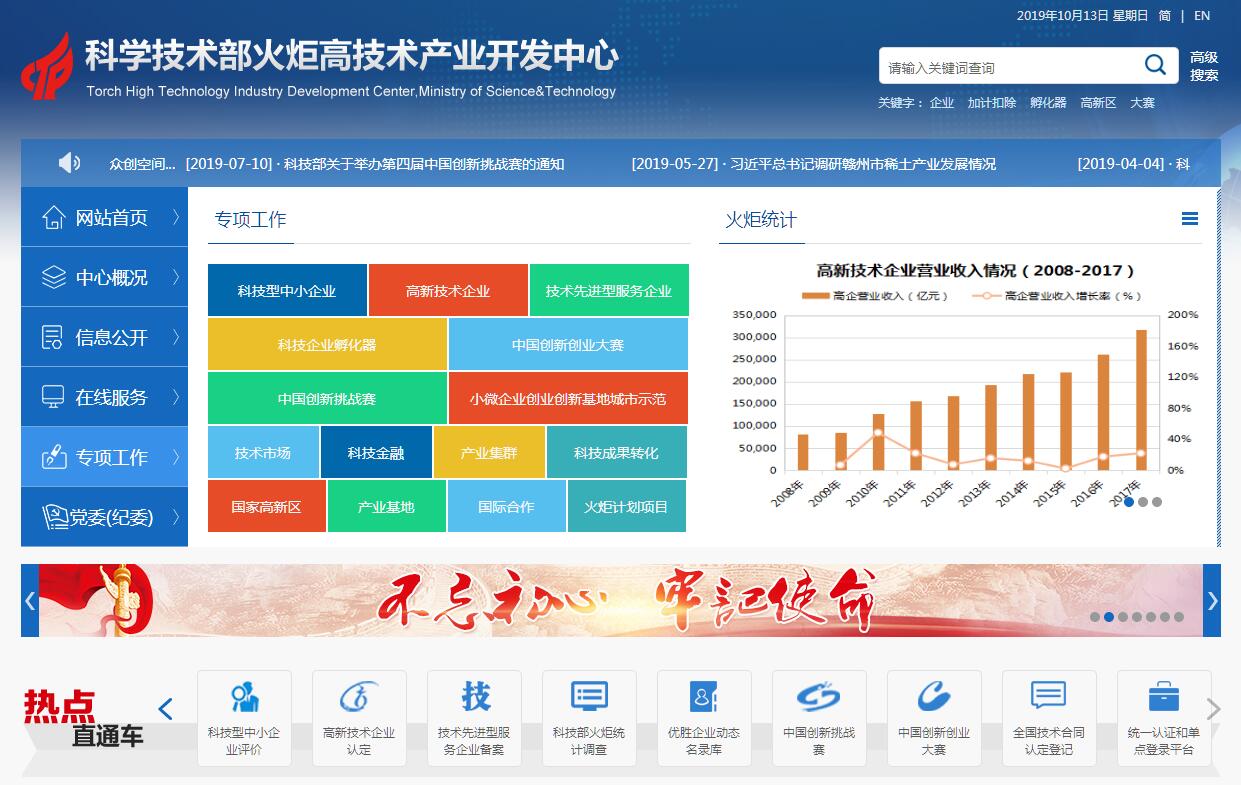Select the last chart carousel dot
The image size is (1241, 785).
pyautogui.click(x=1157, y=502)
